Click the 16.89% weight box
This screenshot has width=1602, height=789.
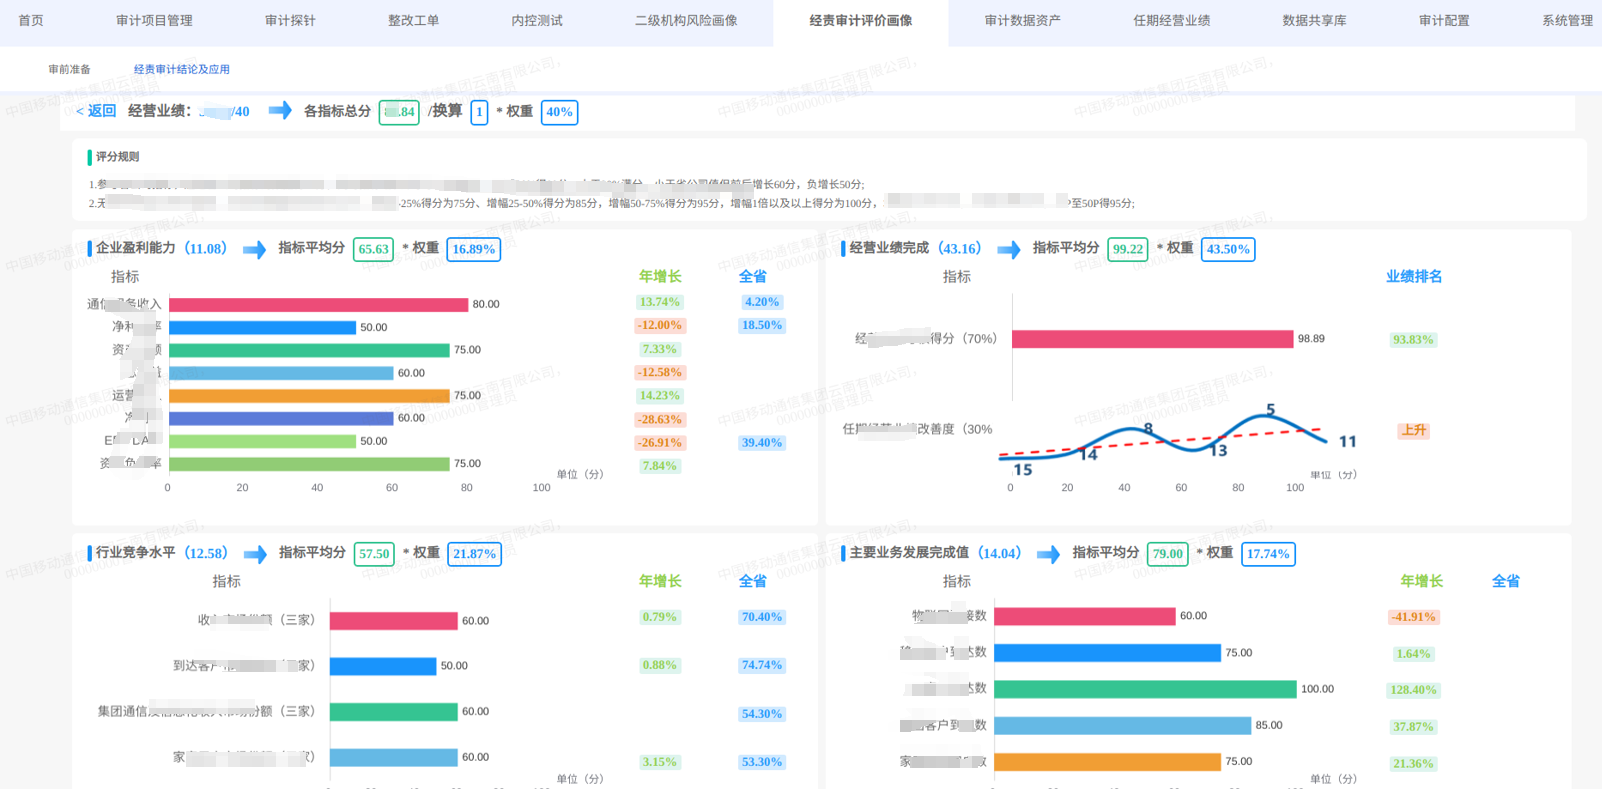point(473,249)
